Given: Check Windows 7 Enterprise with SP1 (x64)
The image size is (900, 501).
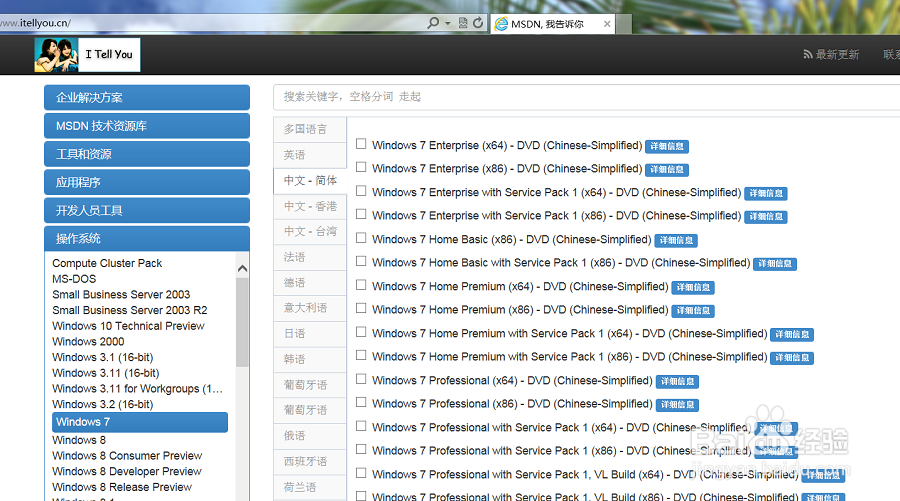Looking at the screenshot, I should 361,191.
